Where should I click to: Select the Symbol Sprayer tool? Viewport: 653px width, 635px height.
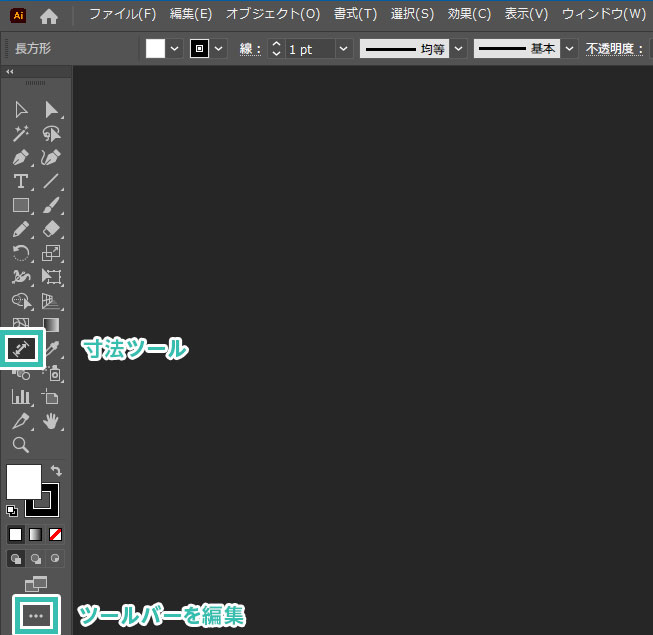click(53, 373)
